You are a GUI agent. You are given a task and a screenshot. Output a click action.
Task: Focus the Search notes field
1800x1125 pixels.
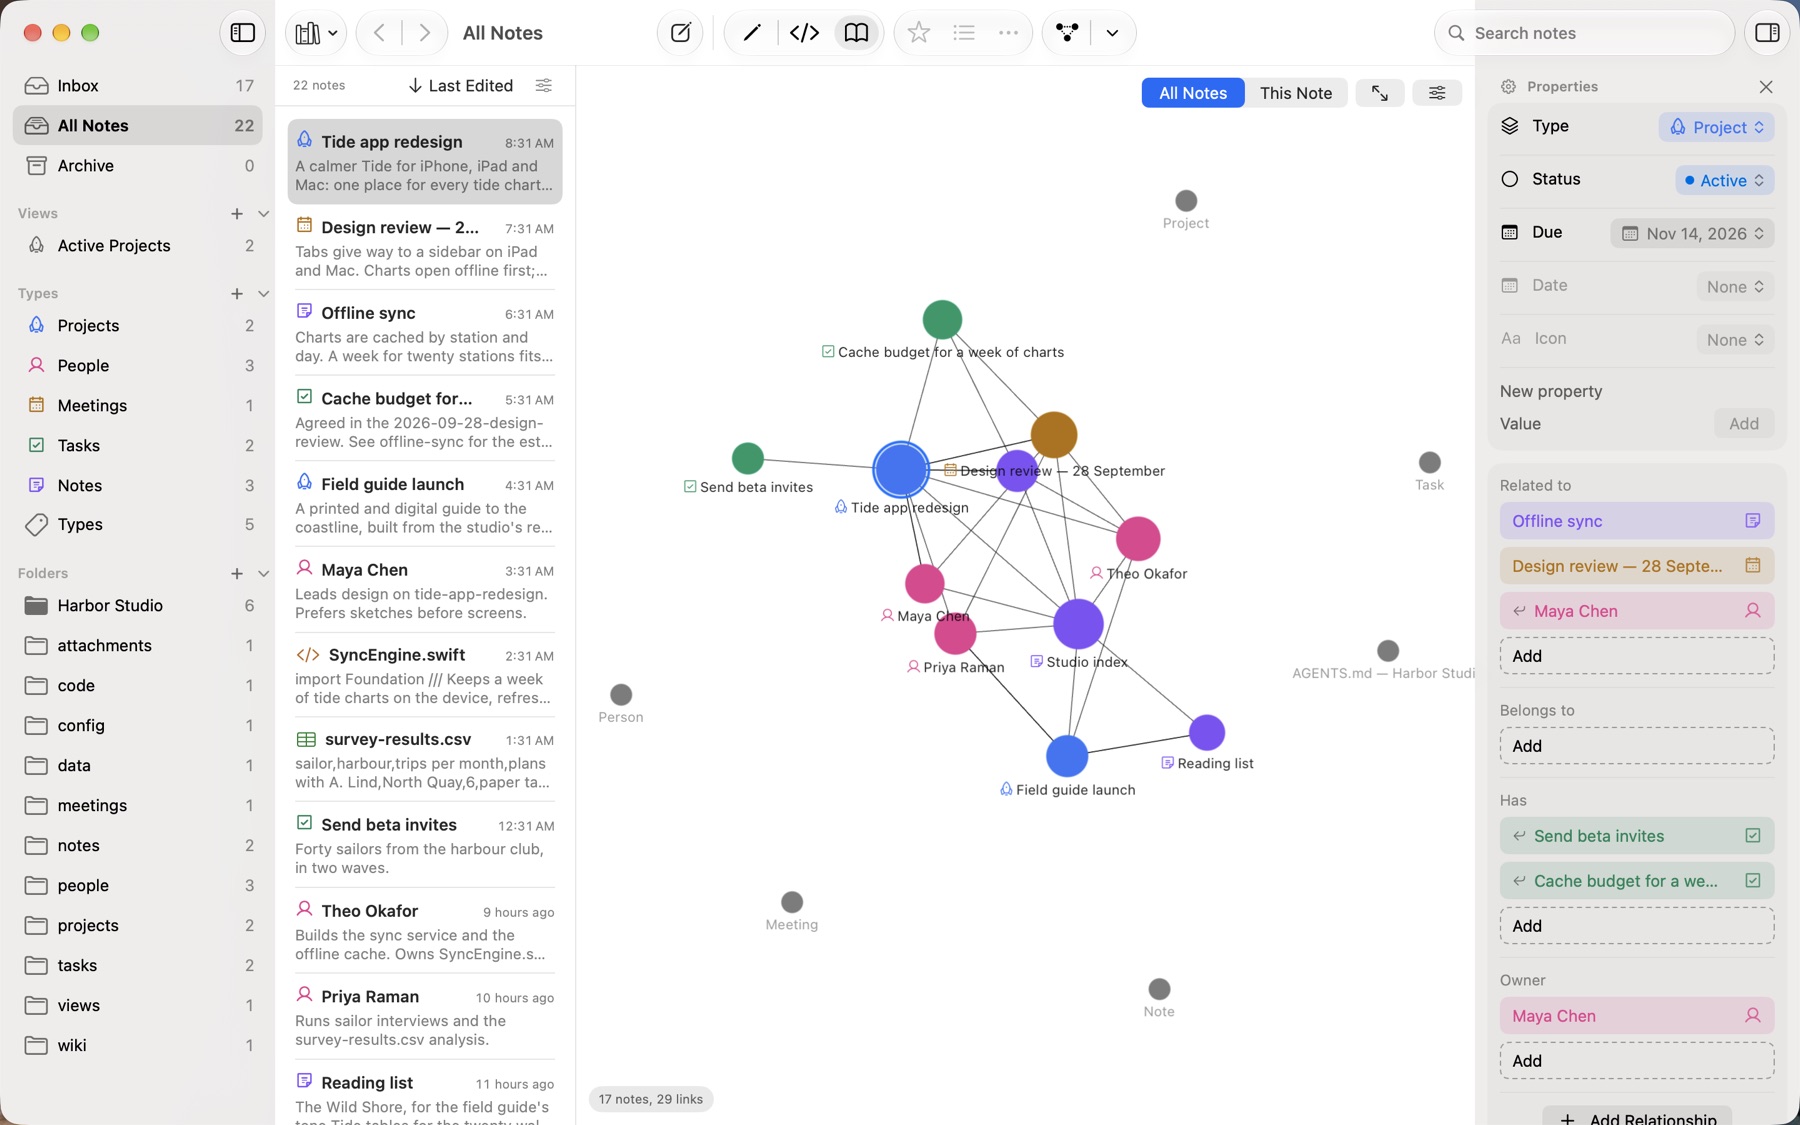pos(1584,33)
